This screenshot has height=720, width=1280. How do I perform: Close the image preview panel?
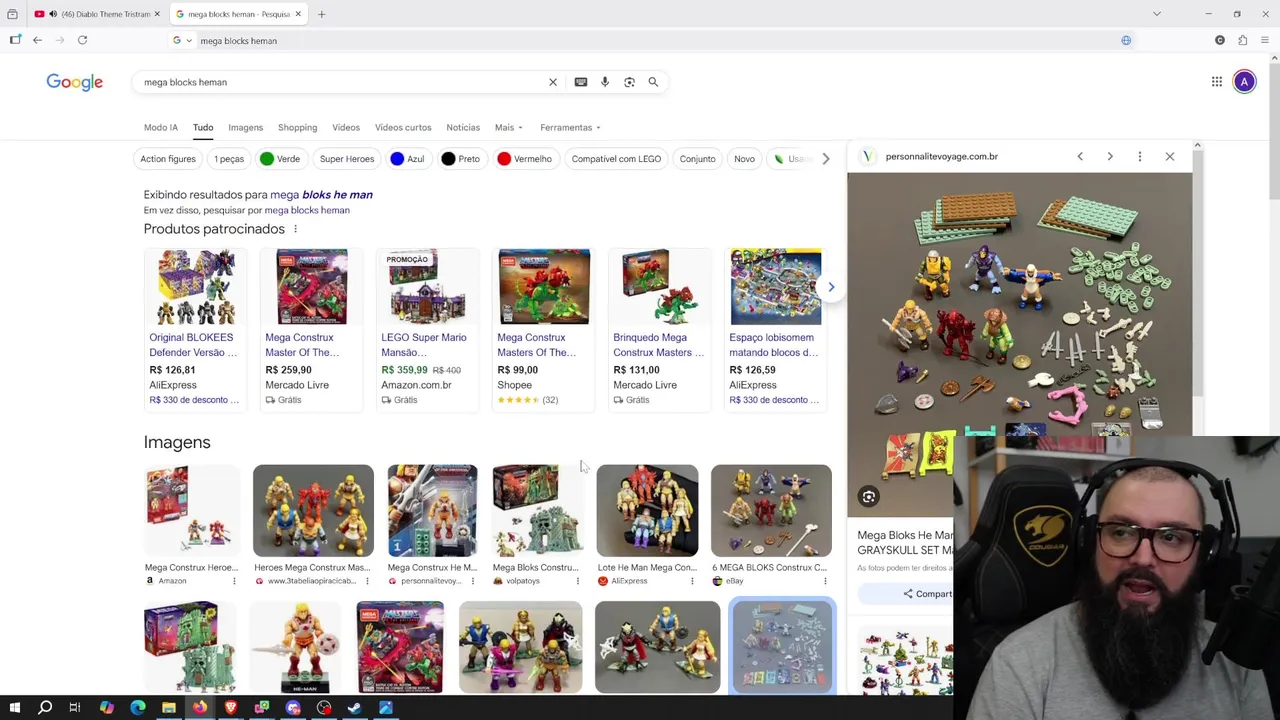click(1170, 157)
